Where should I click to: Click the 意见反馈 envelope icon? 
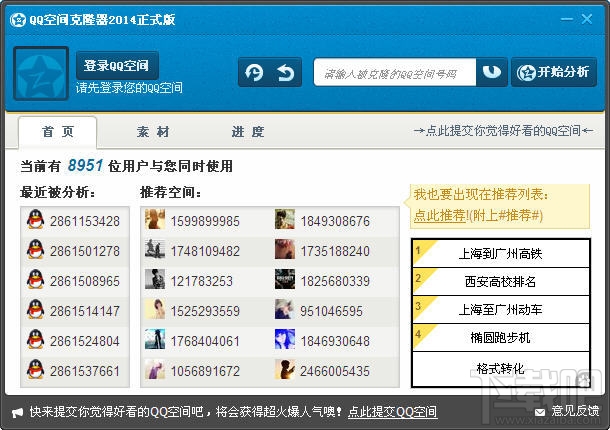pyautogui.click(x=540, y=412)
